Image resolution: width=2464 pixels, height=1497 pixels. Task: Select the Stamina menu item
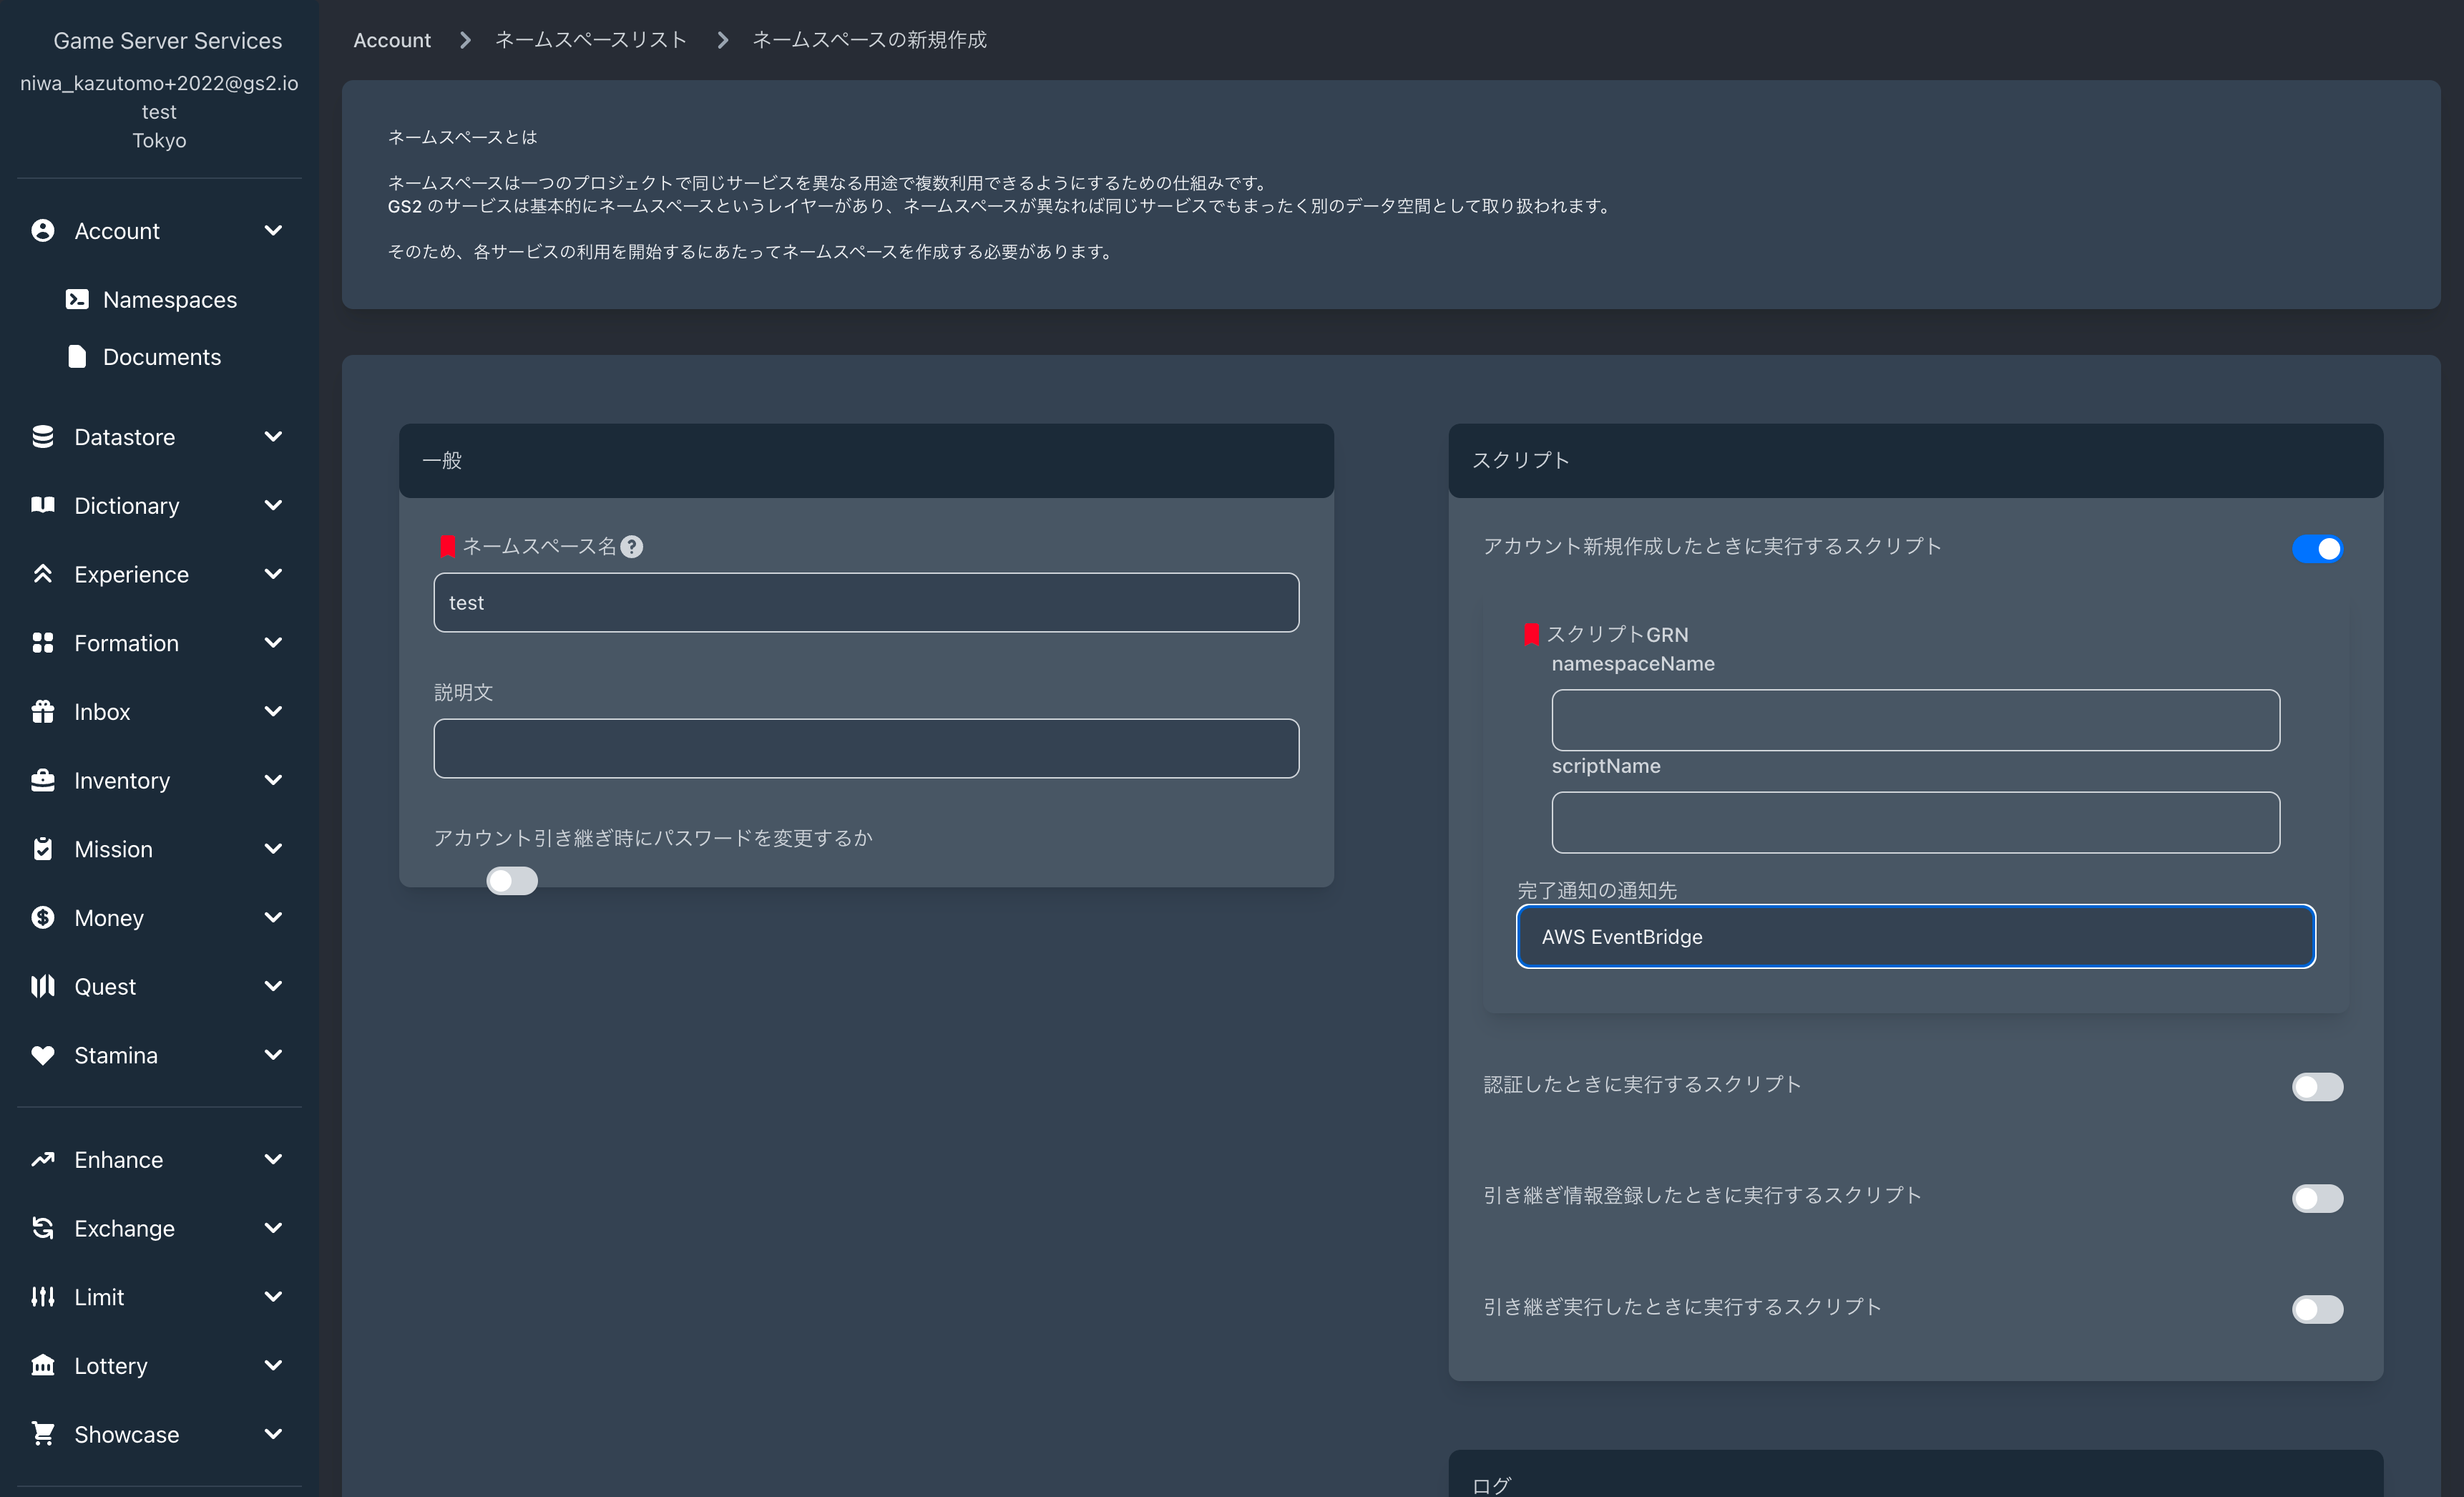point(116,1056)
